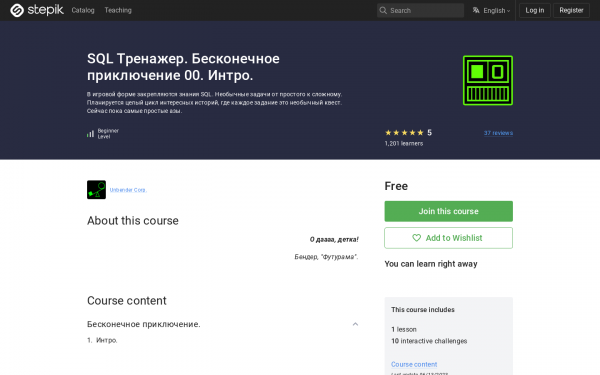Click the Free price label
The width and height of the screenshot is (600, 375).
click(396, 186)
